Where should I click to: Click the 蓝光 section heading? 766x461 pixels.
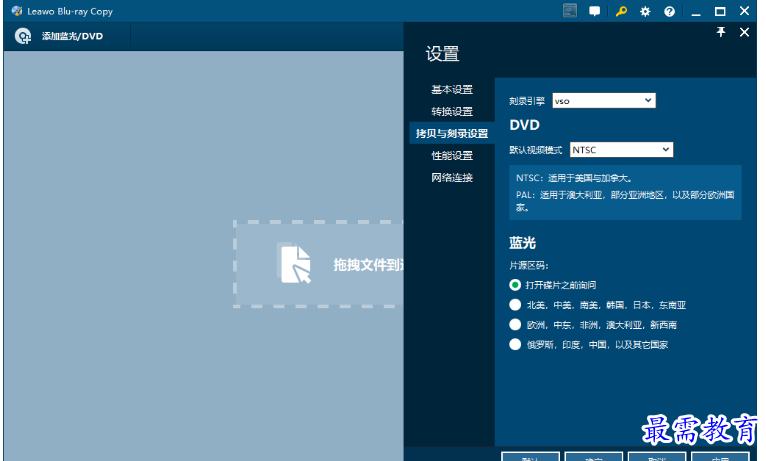click(523, 243)
